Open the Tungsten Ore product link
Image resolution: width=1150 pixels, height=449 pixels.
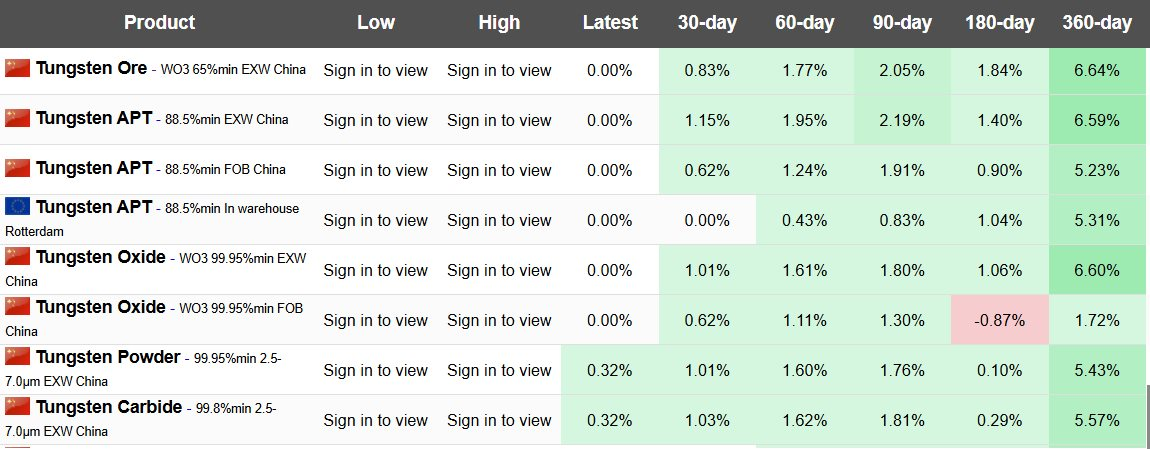coord(91,69)
